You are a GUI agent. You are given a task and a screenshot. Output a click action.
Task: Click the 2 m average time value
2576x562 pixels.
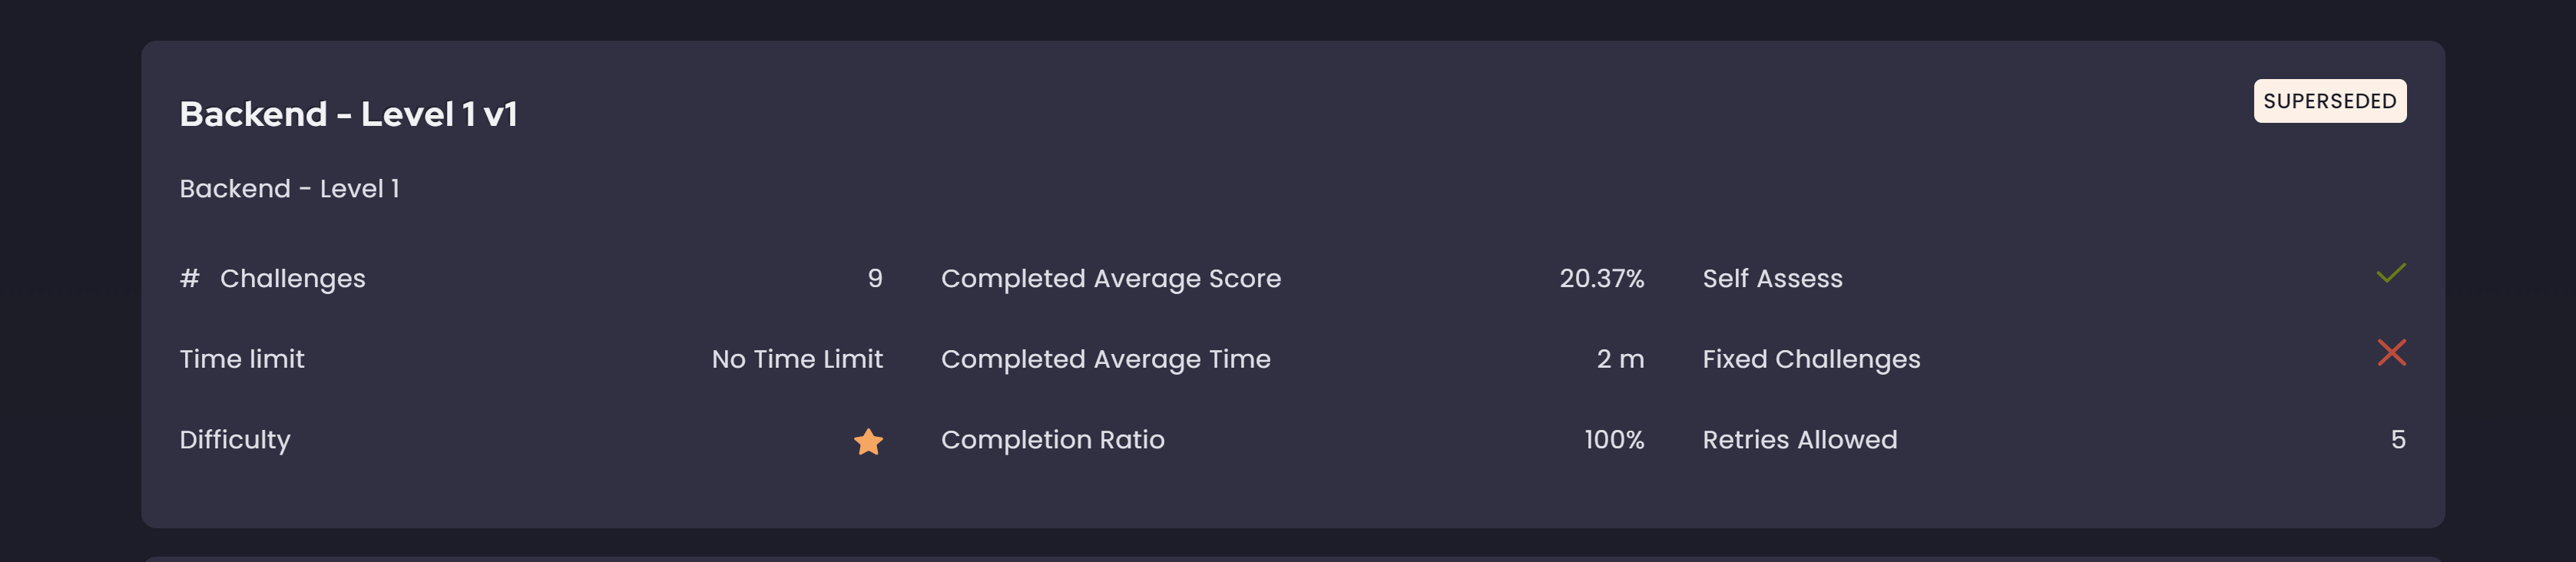(x=1620, y=359)
